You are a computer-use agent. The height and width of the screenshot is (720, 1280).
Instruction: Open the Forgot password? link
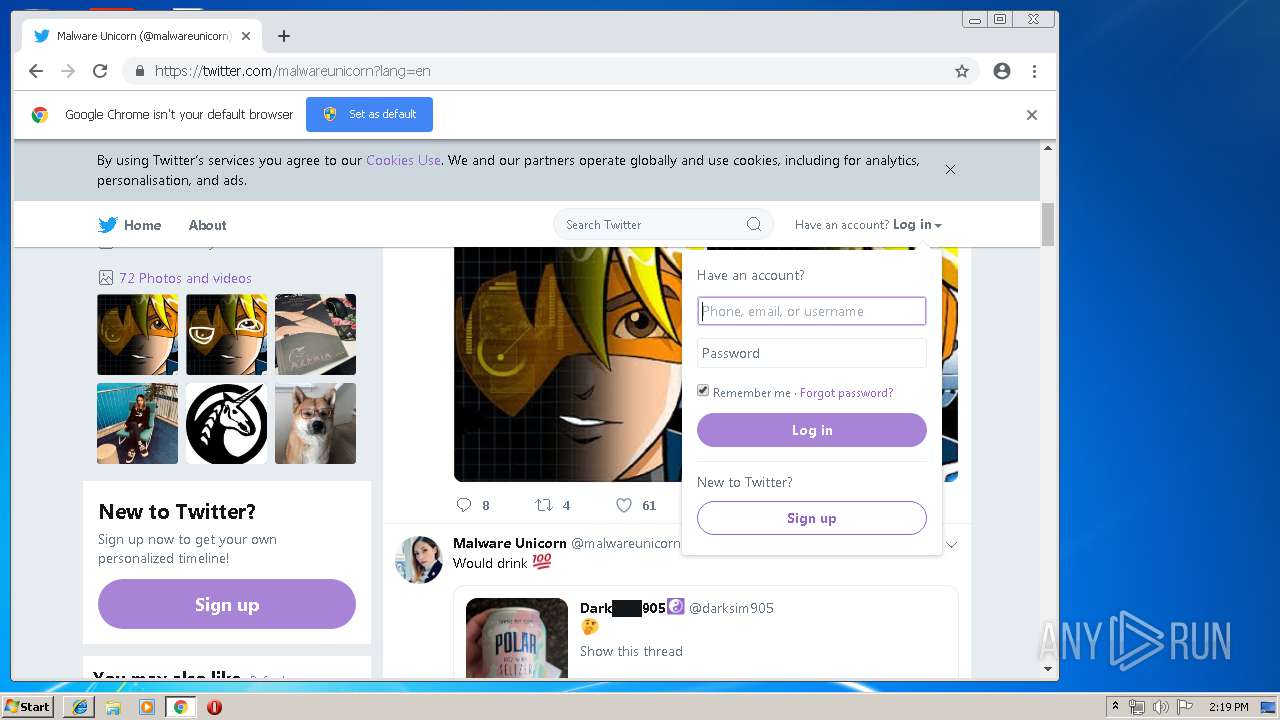(x=846, y=393)
